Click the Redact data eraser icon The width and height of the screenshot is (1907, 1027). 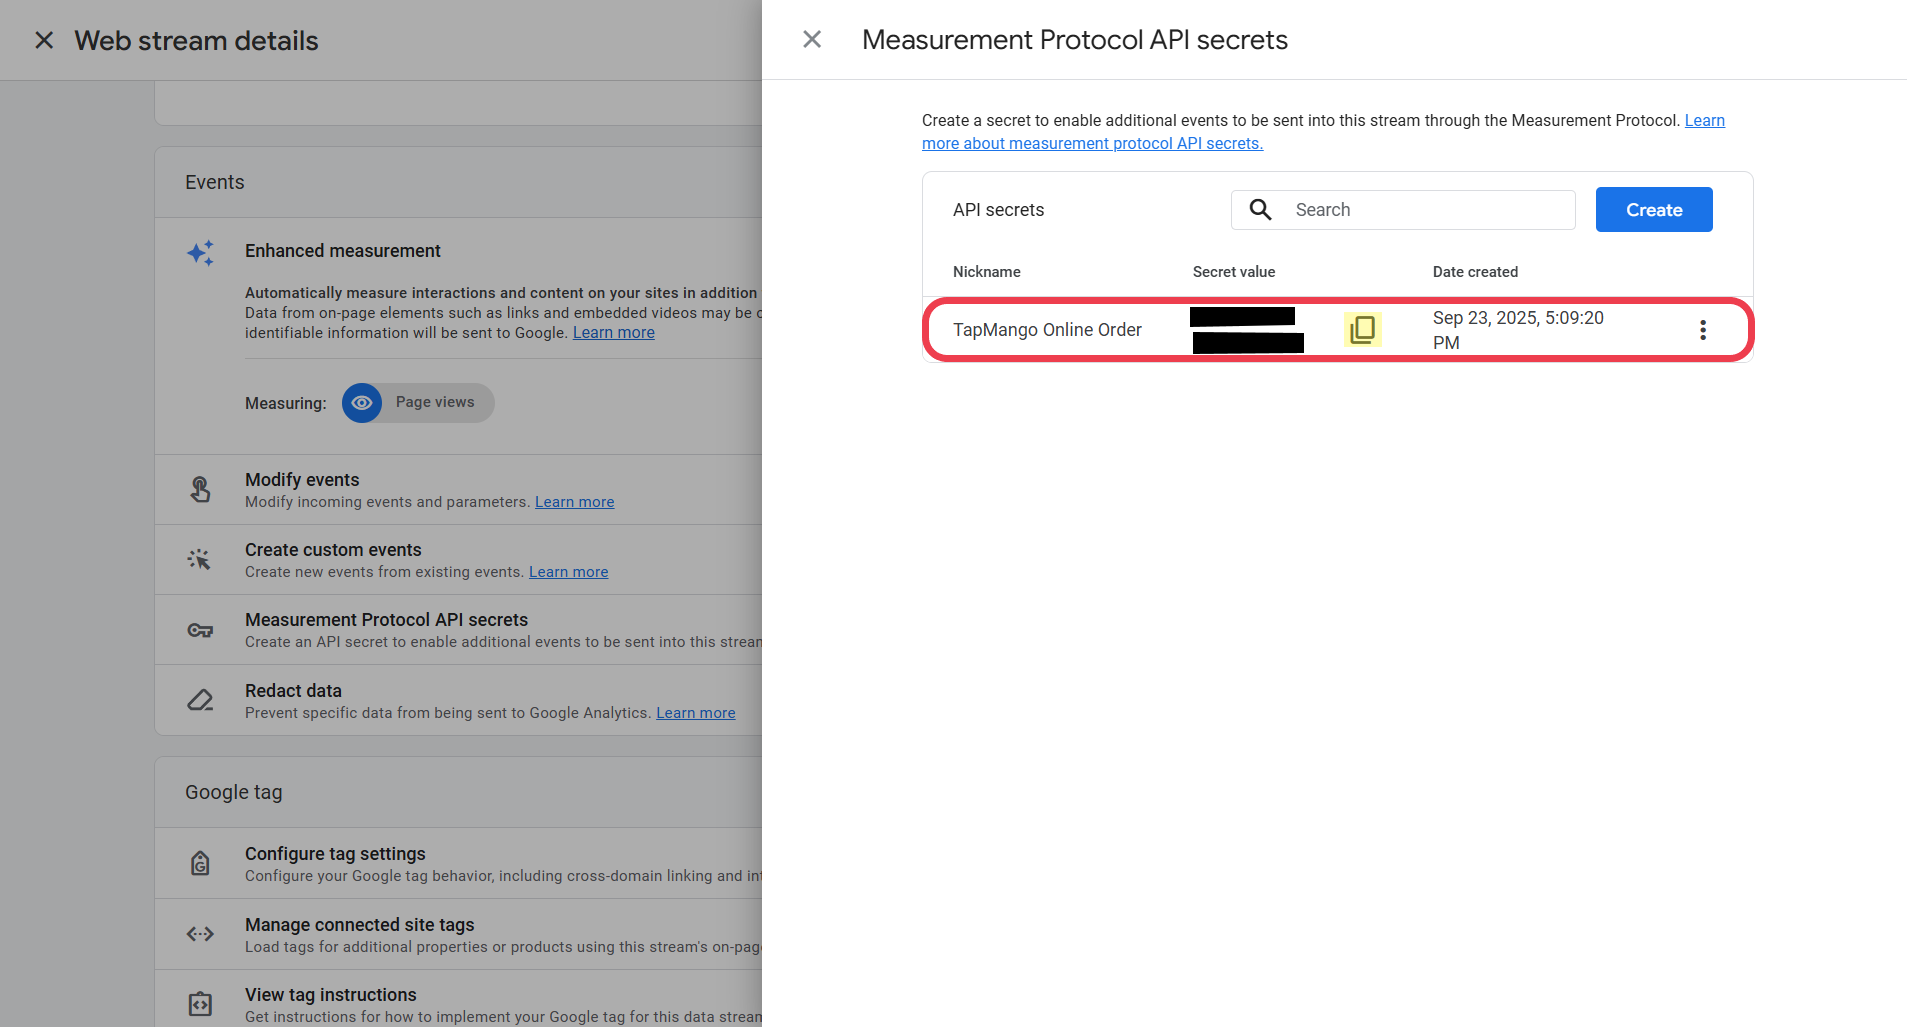pos(200,700)
